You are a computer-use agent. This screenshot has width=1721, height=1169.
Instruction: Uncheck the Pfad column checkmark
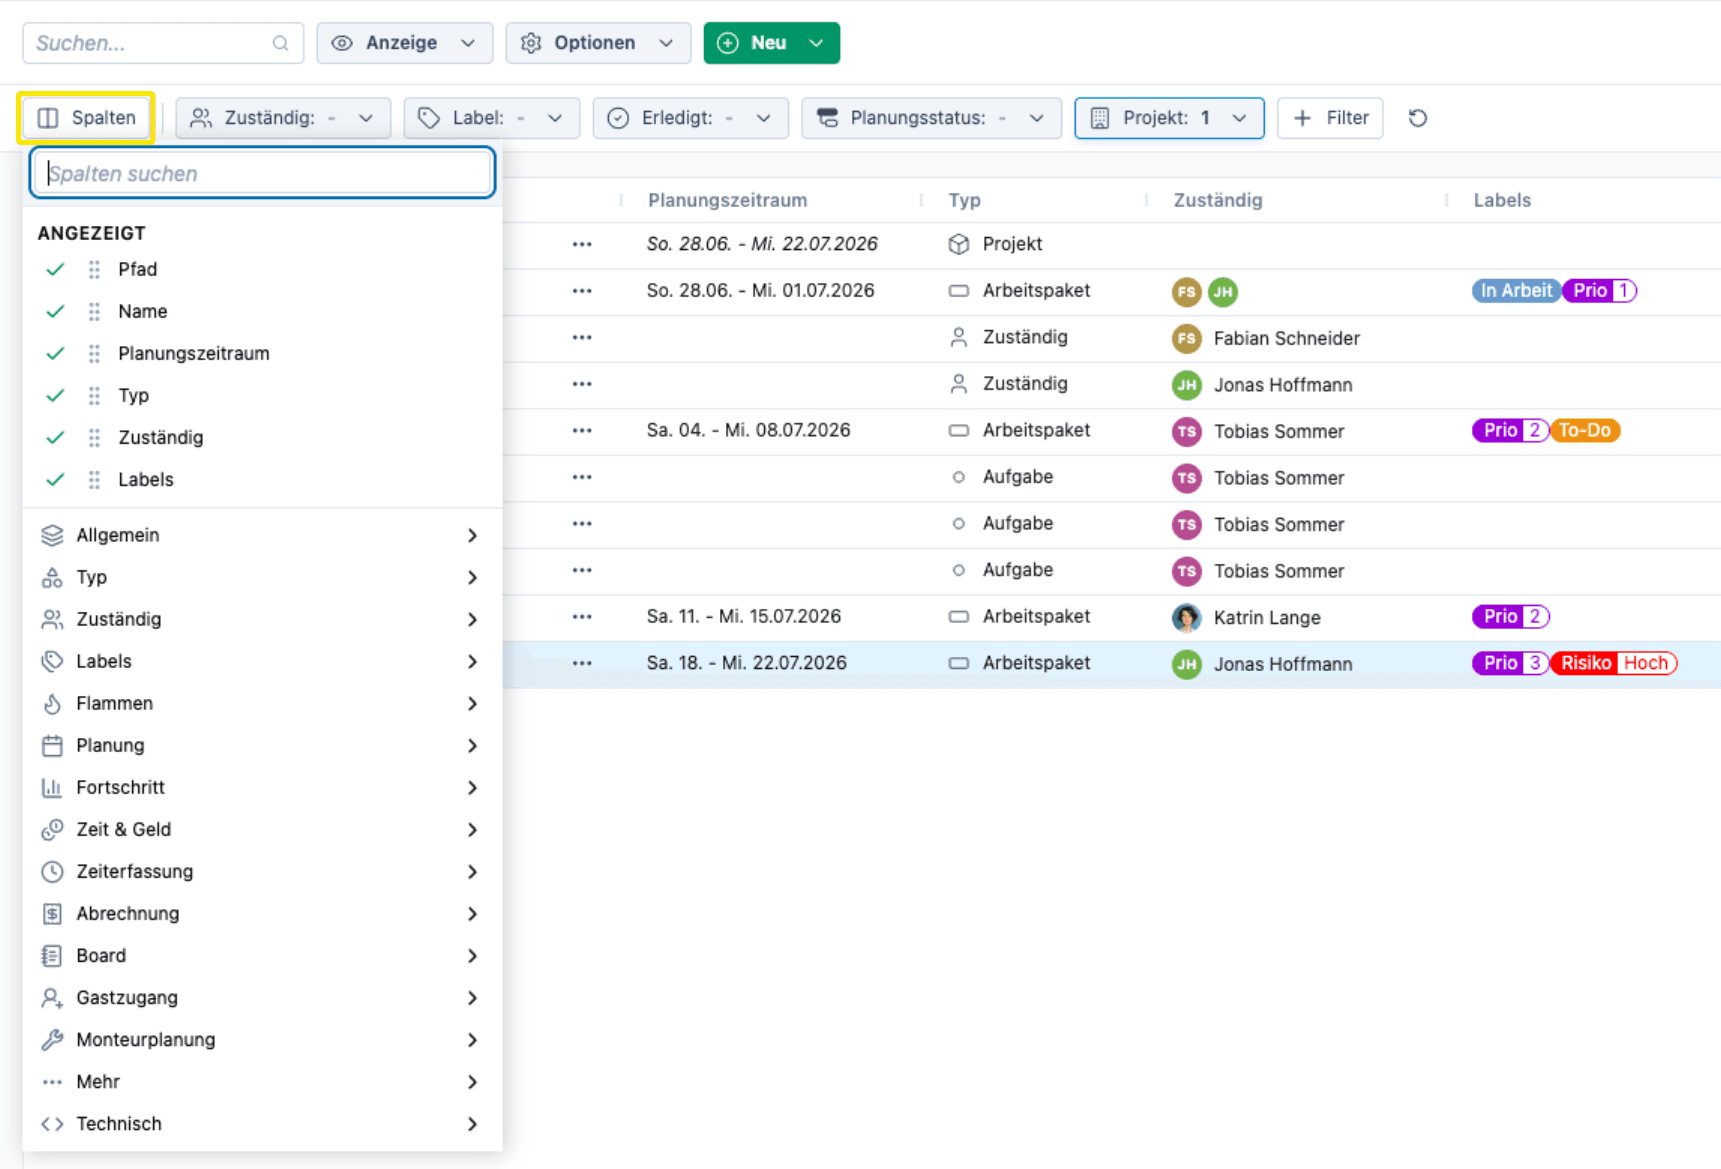tap(55, 269)
